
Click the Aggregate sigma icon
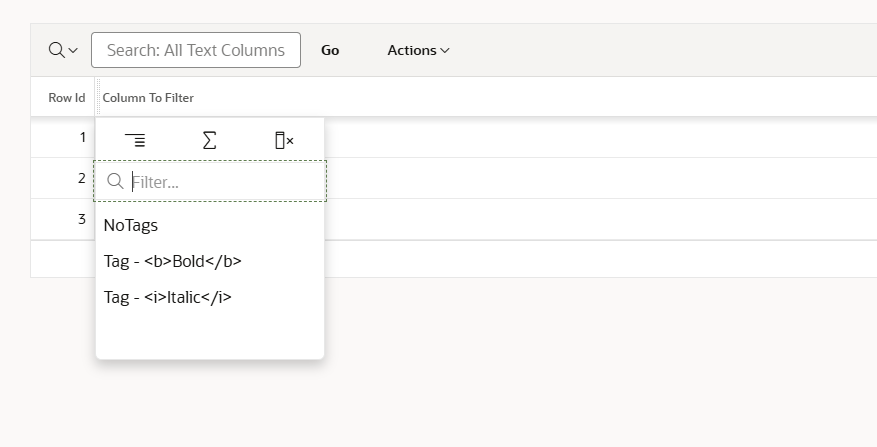coord(209,141)
